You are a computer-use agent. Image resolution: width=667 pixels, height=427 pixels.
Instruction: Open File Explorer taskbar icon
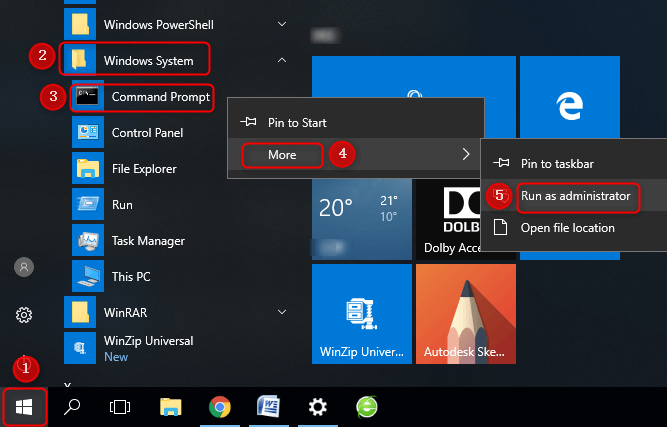(x=171, y=407)
